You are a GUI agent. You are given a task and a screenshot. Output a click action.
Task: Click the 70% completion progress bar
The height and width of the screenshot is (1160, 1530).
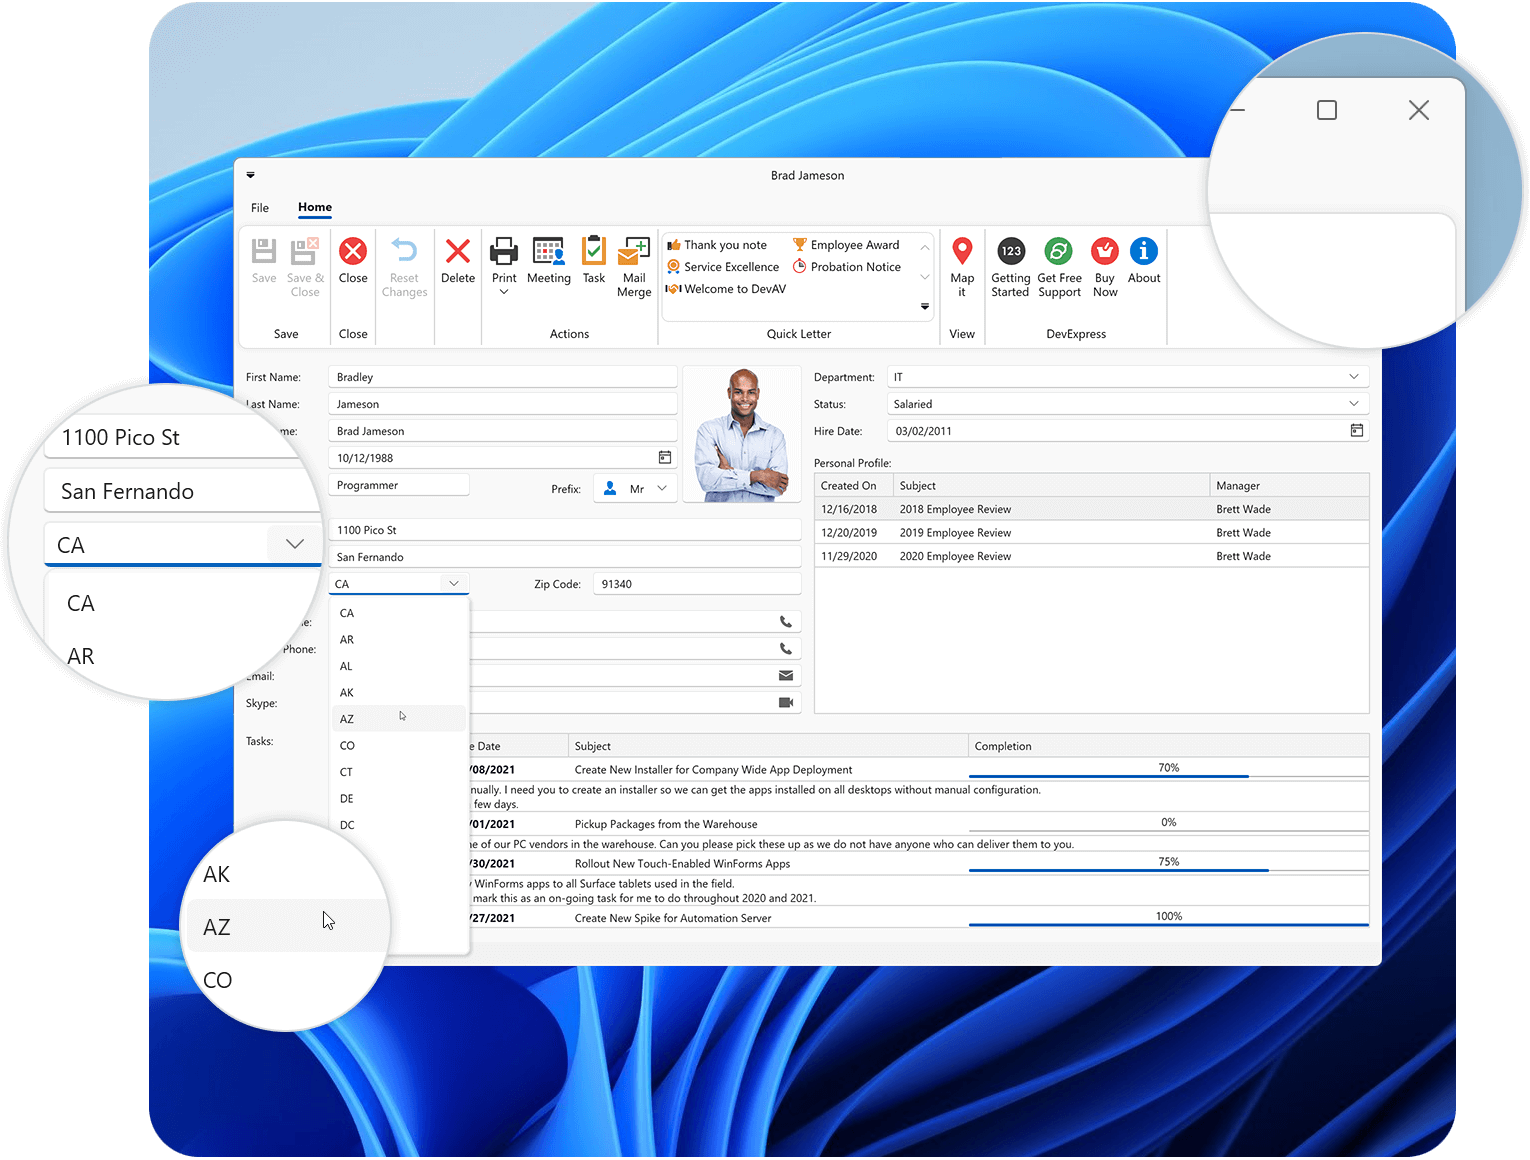click(1168, 769)
